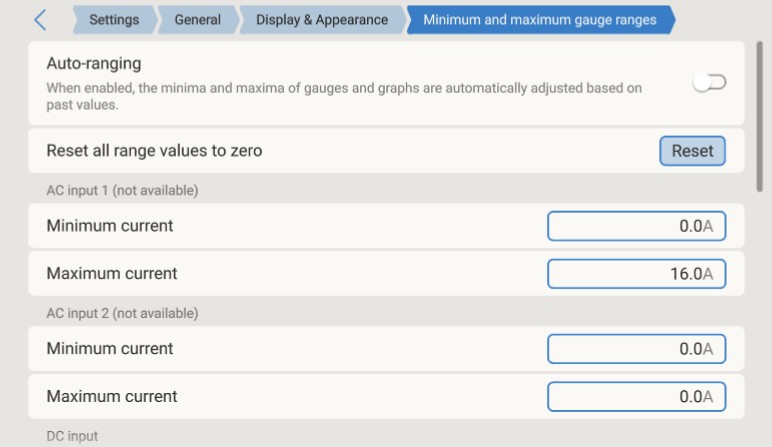Screen dimensions: 772x447
Task: Click the DC input section header
Action: [72, 436]
